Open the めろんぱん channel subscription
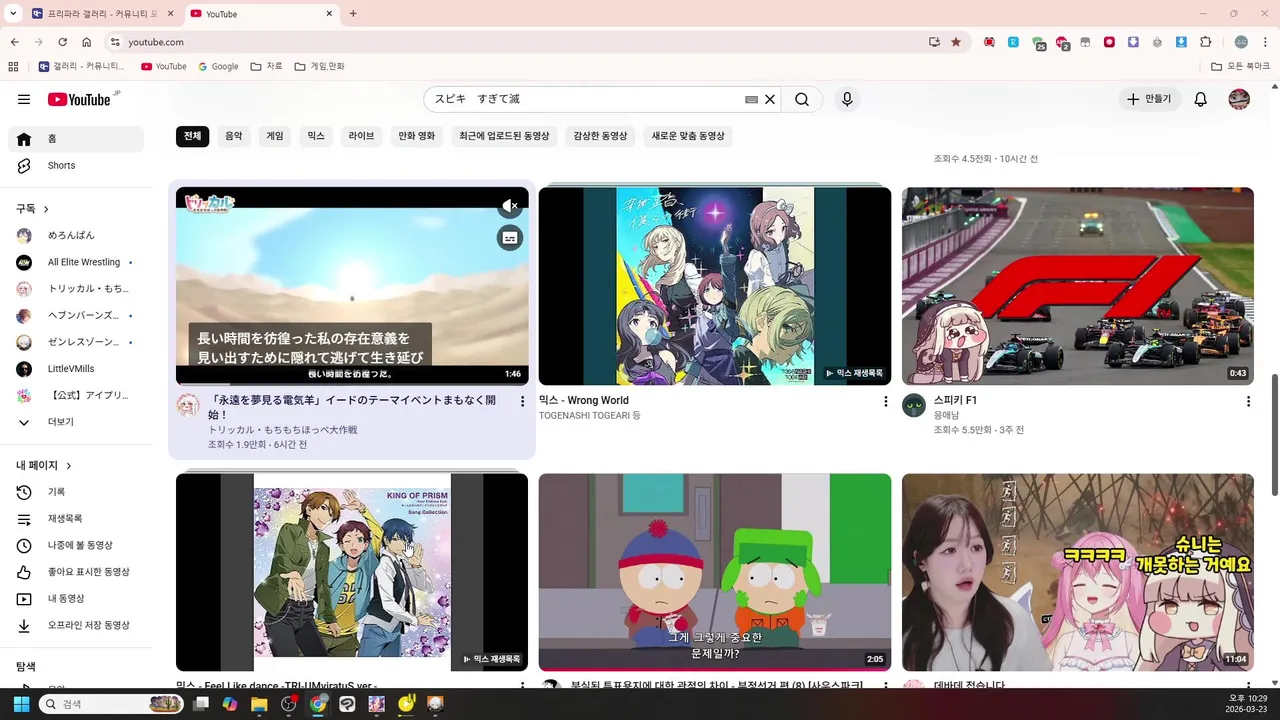This screenshot has height=720, width=1280. [x=76, y=235]
